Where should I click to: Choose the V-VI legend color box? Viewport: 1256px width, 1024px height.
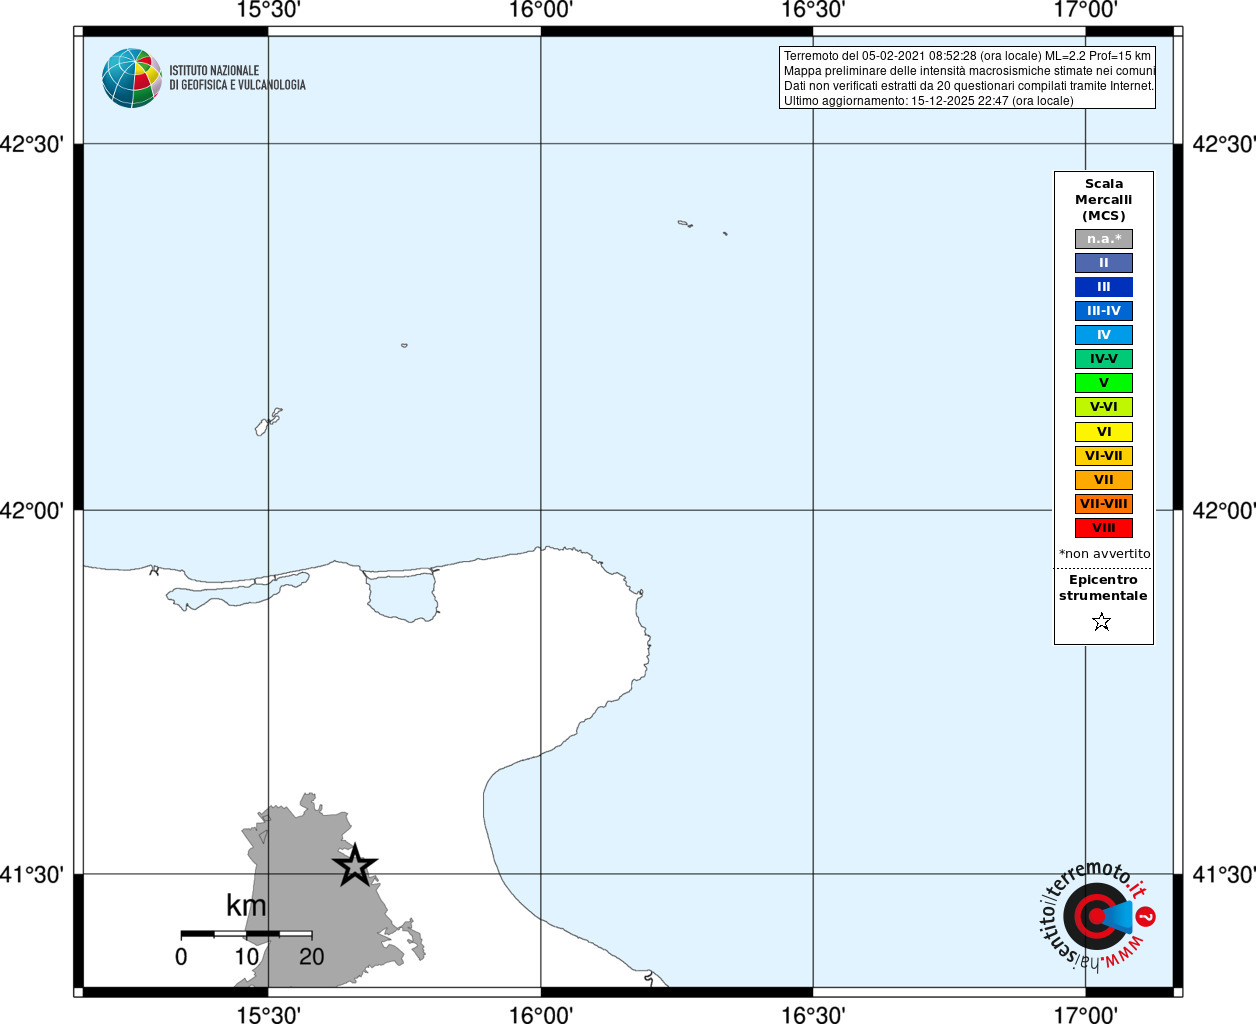[1103, 407]
